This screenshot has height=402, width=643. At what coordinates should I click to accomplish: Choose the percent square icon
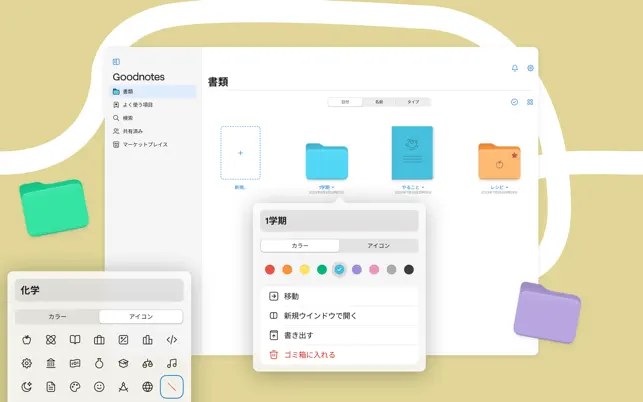pyautogui.click(x=123, y=340)
